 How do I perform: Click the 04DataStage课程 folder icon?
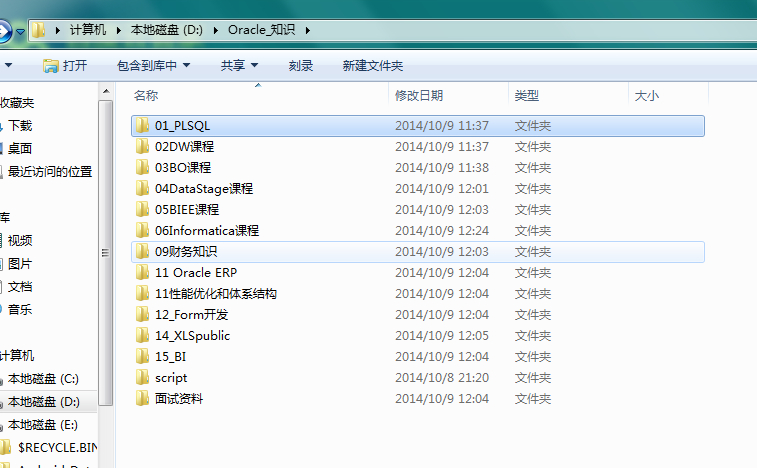[x=142, y=188]
